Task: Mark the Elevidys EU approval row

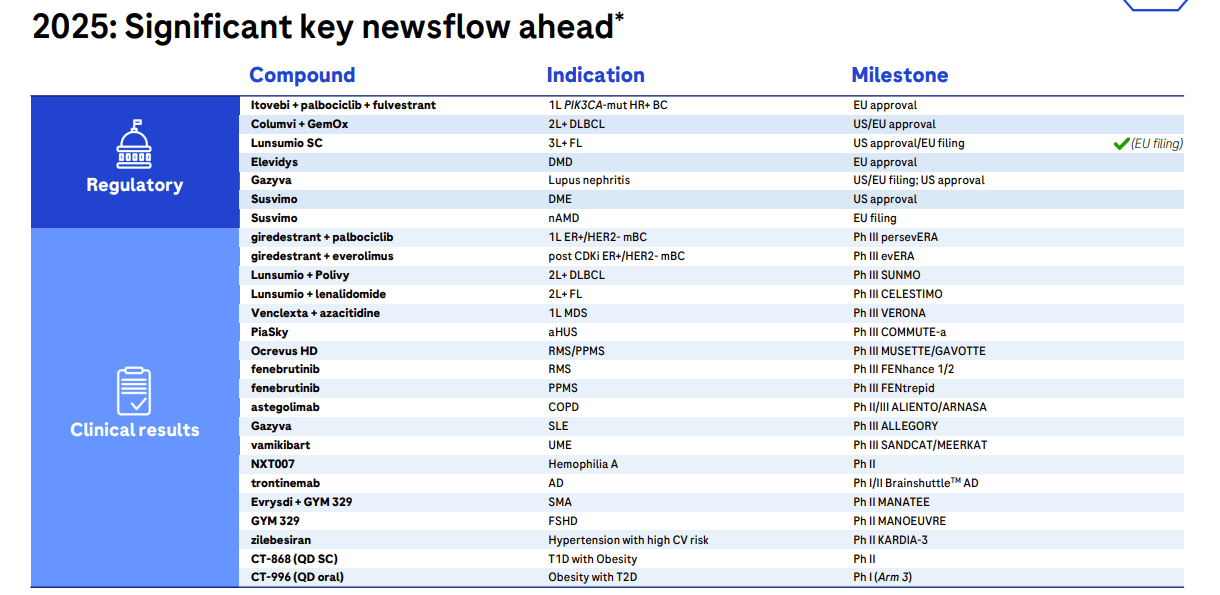Action: click(600, 161)
